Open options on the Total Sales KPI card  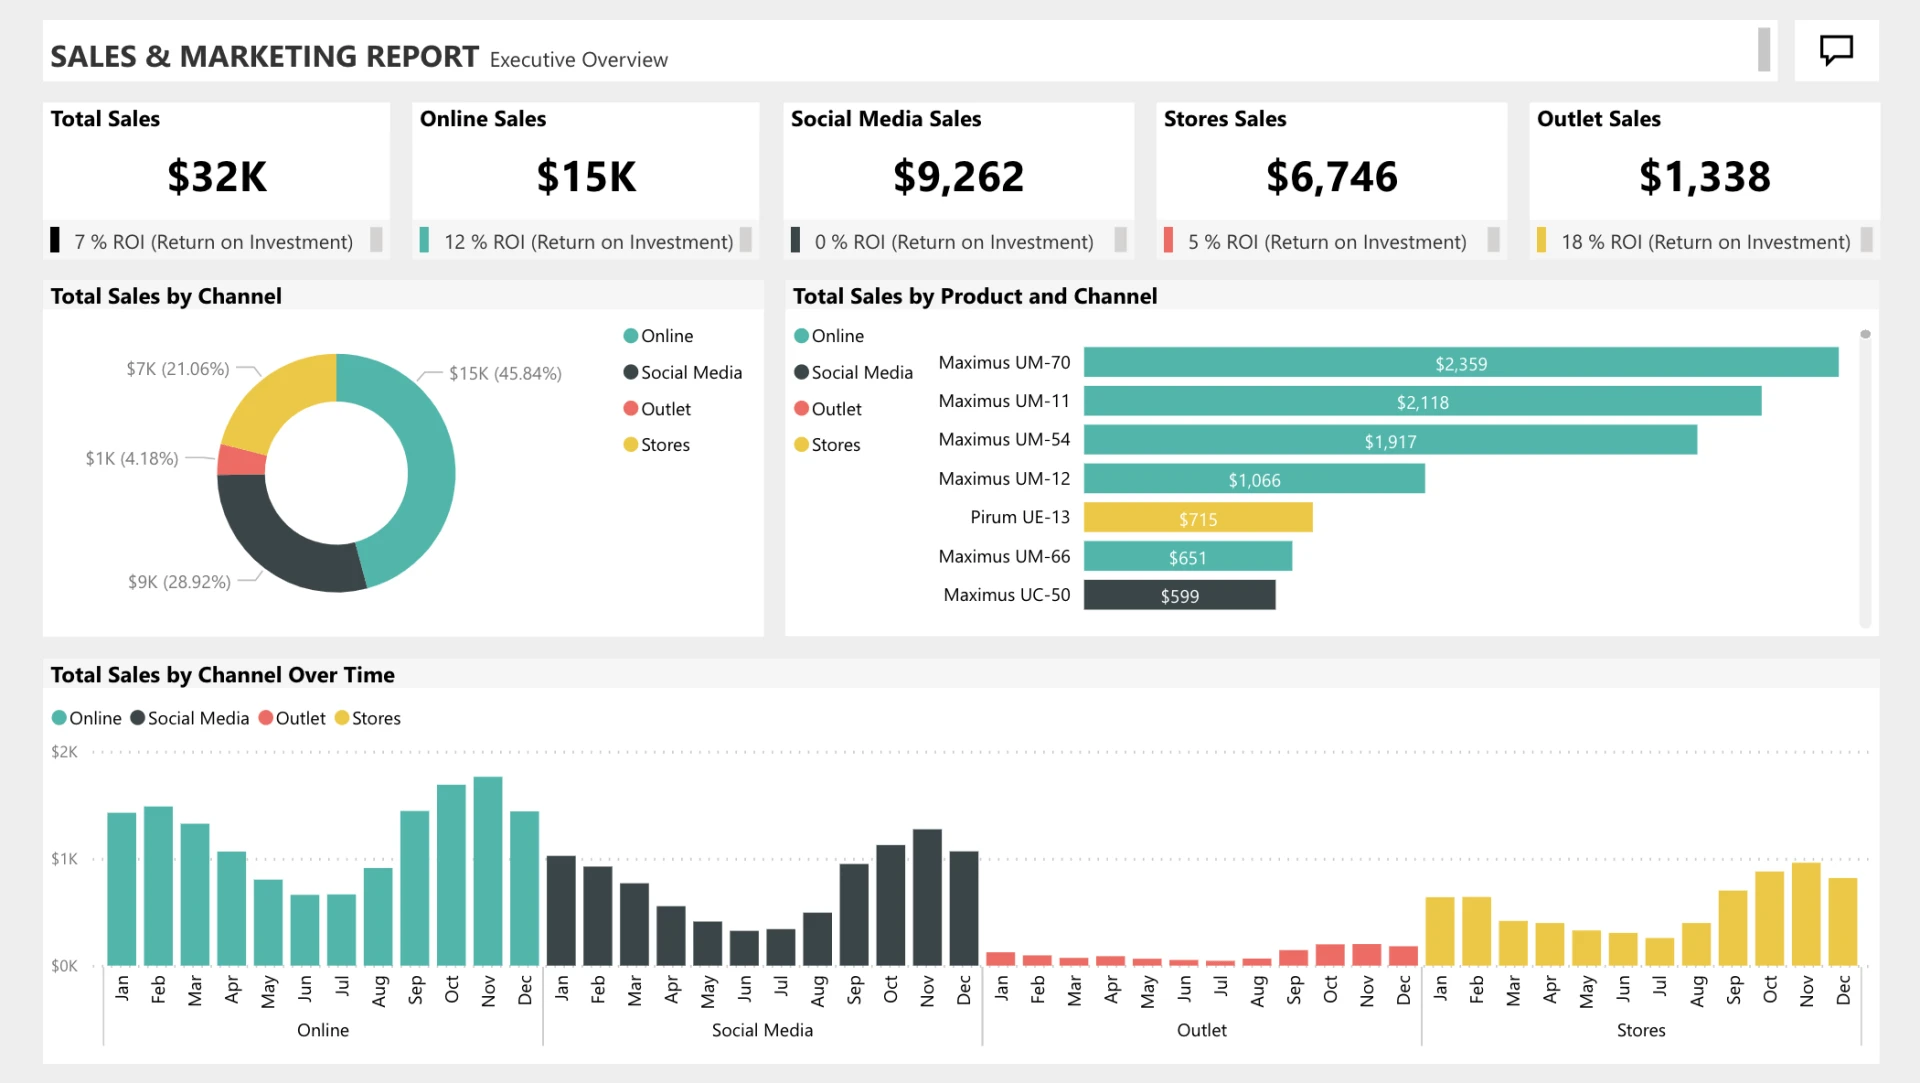(375, 240)
